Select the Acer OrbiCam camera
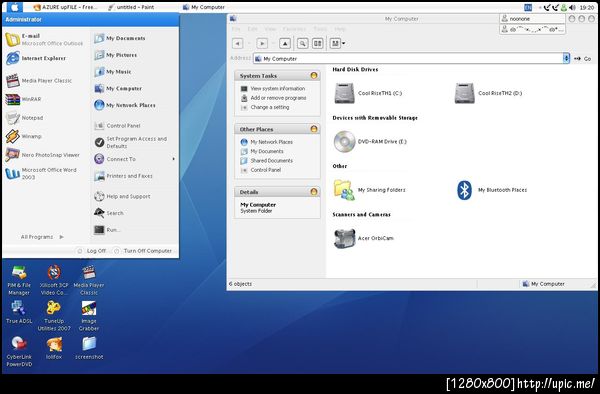Image resolution: width=600 pixels, height=394 pixels. click(364, 238)
